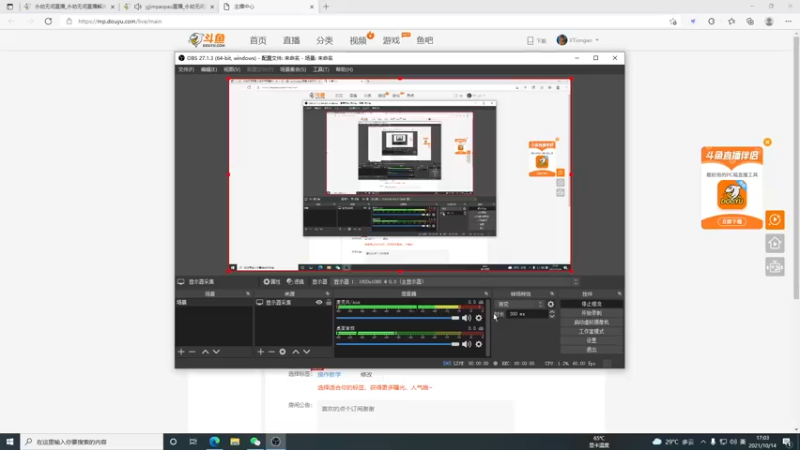Click 滤镜 in the OBS source toolbar
Viewport: 800px width, 450px height.
295,282
